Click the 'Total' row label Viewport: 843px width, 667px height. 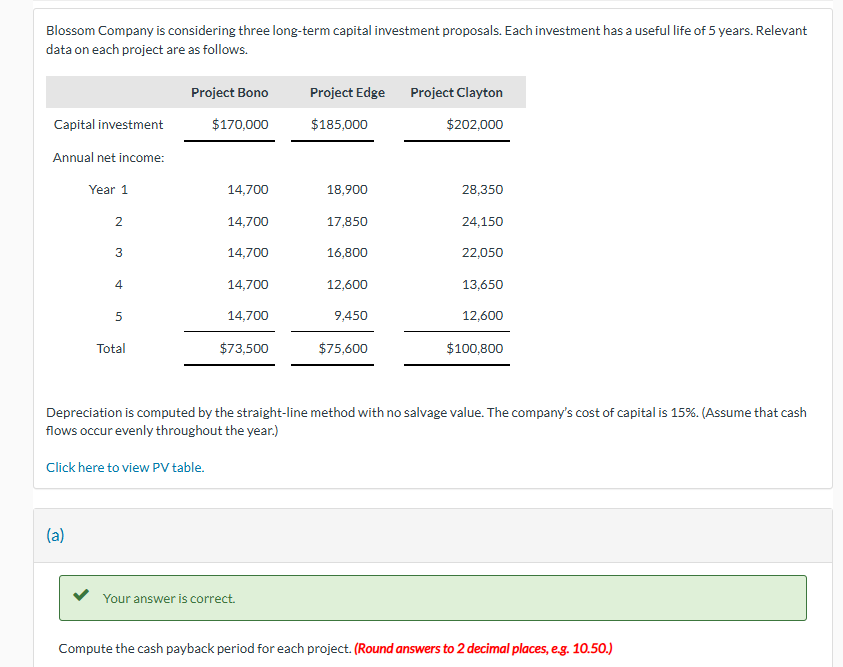111,349
